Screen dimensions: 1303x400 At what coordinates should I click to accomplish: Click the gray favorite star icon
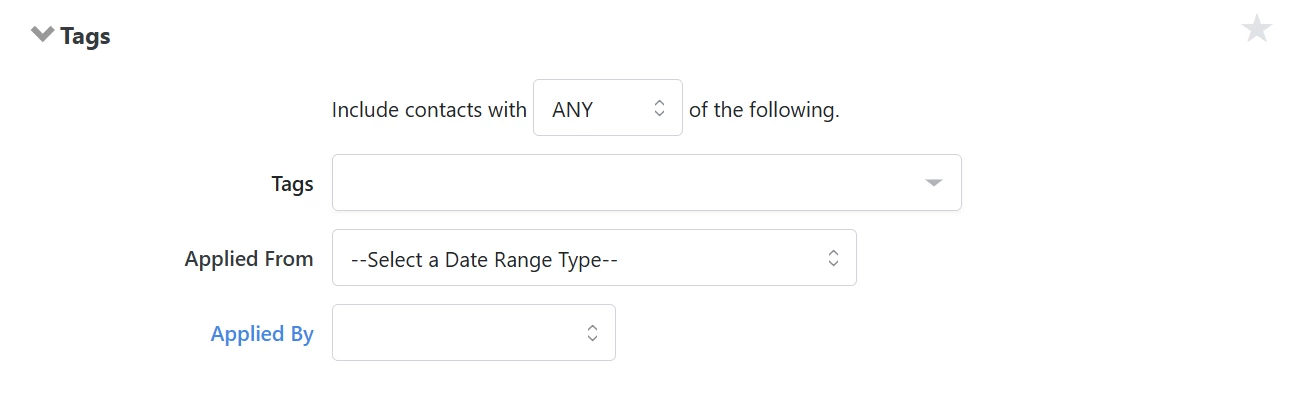click(1256, 29)
